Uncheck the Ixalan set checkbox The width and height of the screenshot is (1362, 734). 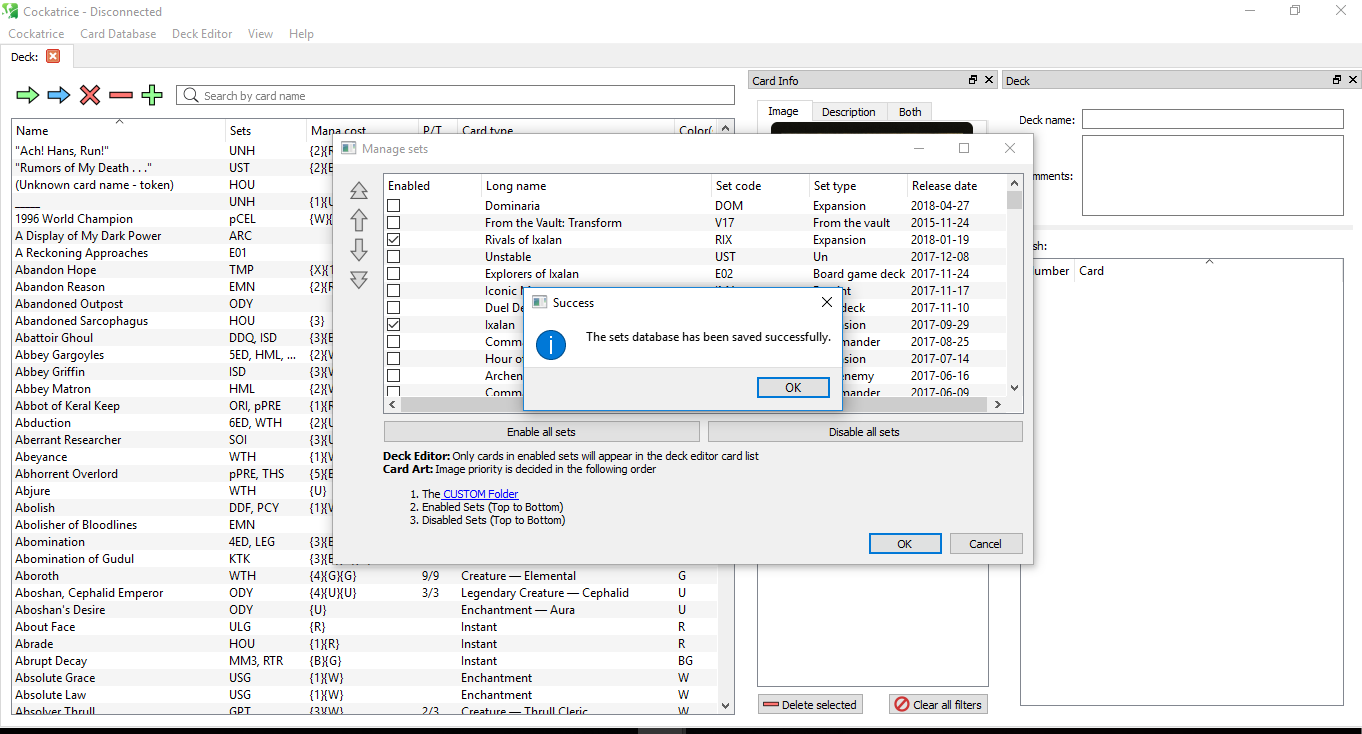click(393, 325)
